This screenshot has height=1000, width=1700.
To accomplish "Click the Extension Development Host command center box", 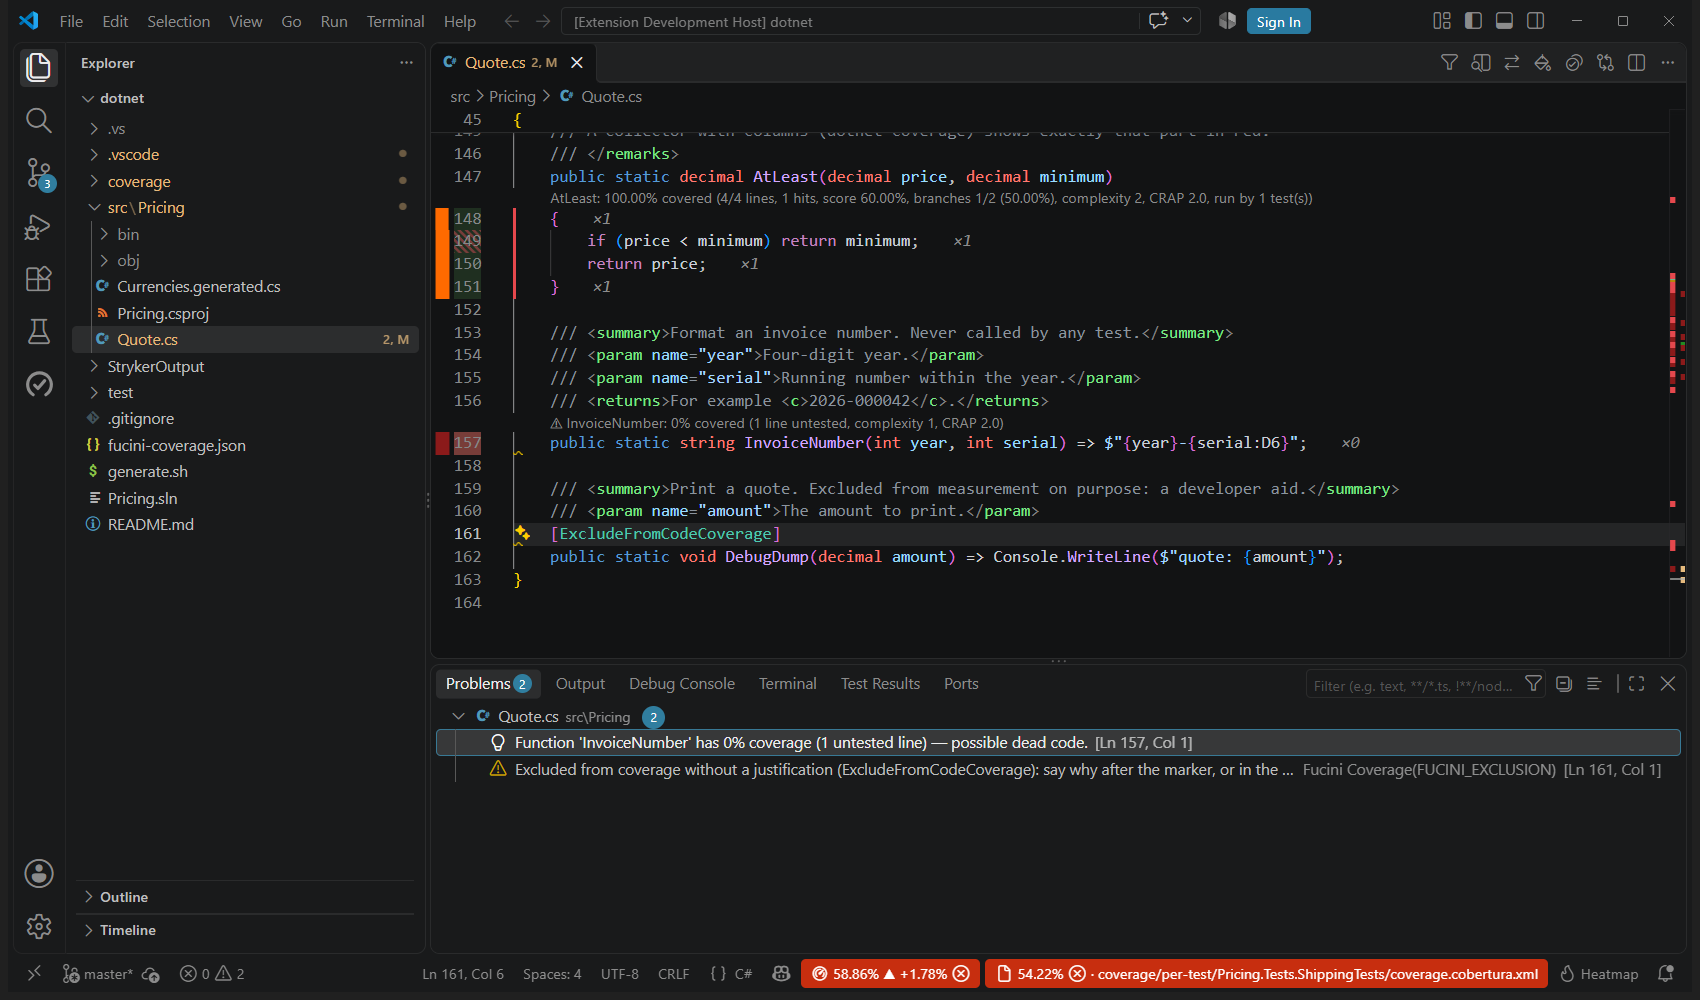I will [851, 21].
